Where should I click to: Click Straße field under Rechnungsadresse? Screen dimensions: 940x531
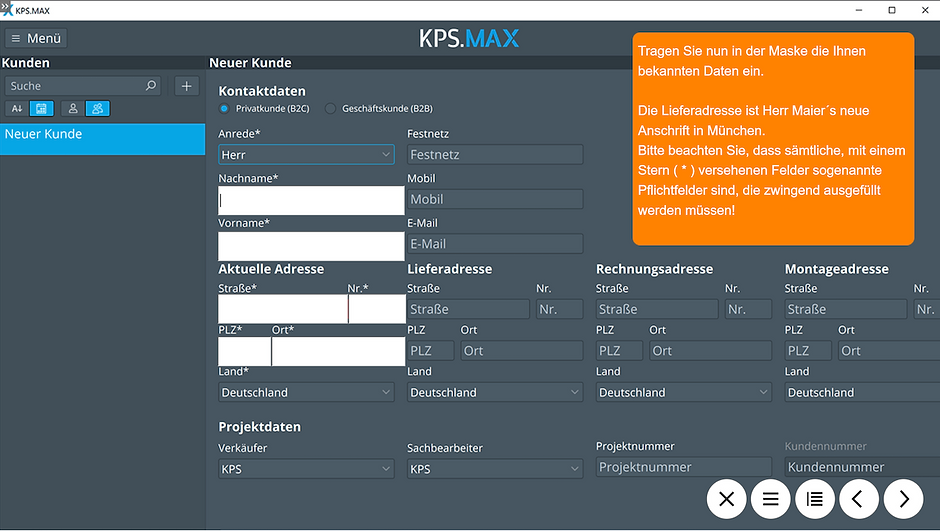point(657,309)
